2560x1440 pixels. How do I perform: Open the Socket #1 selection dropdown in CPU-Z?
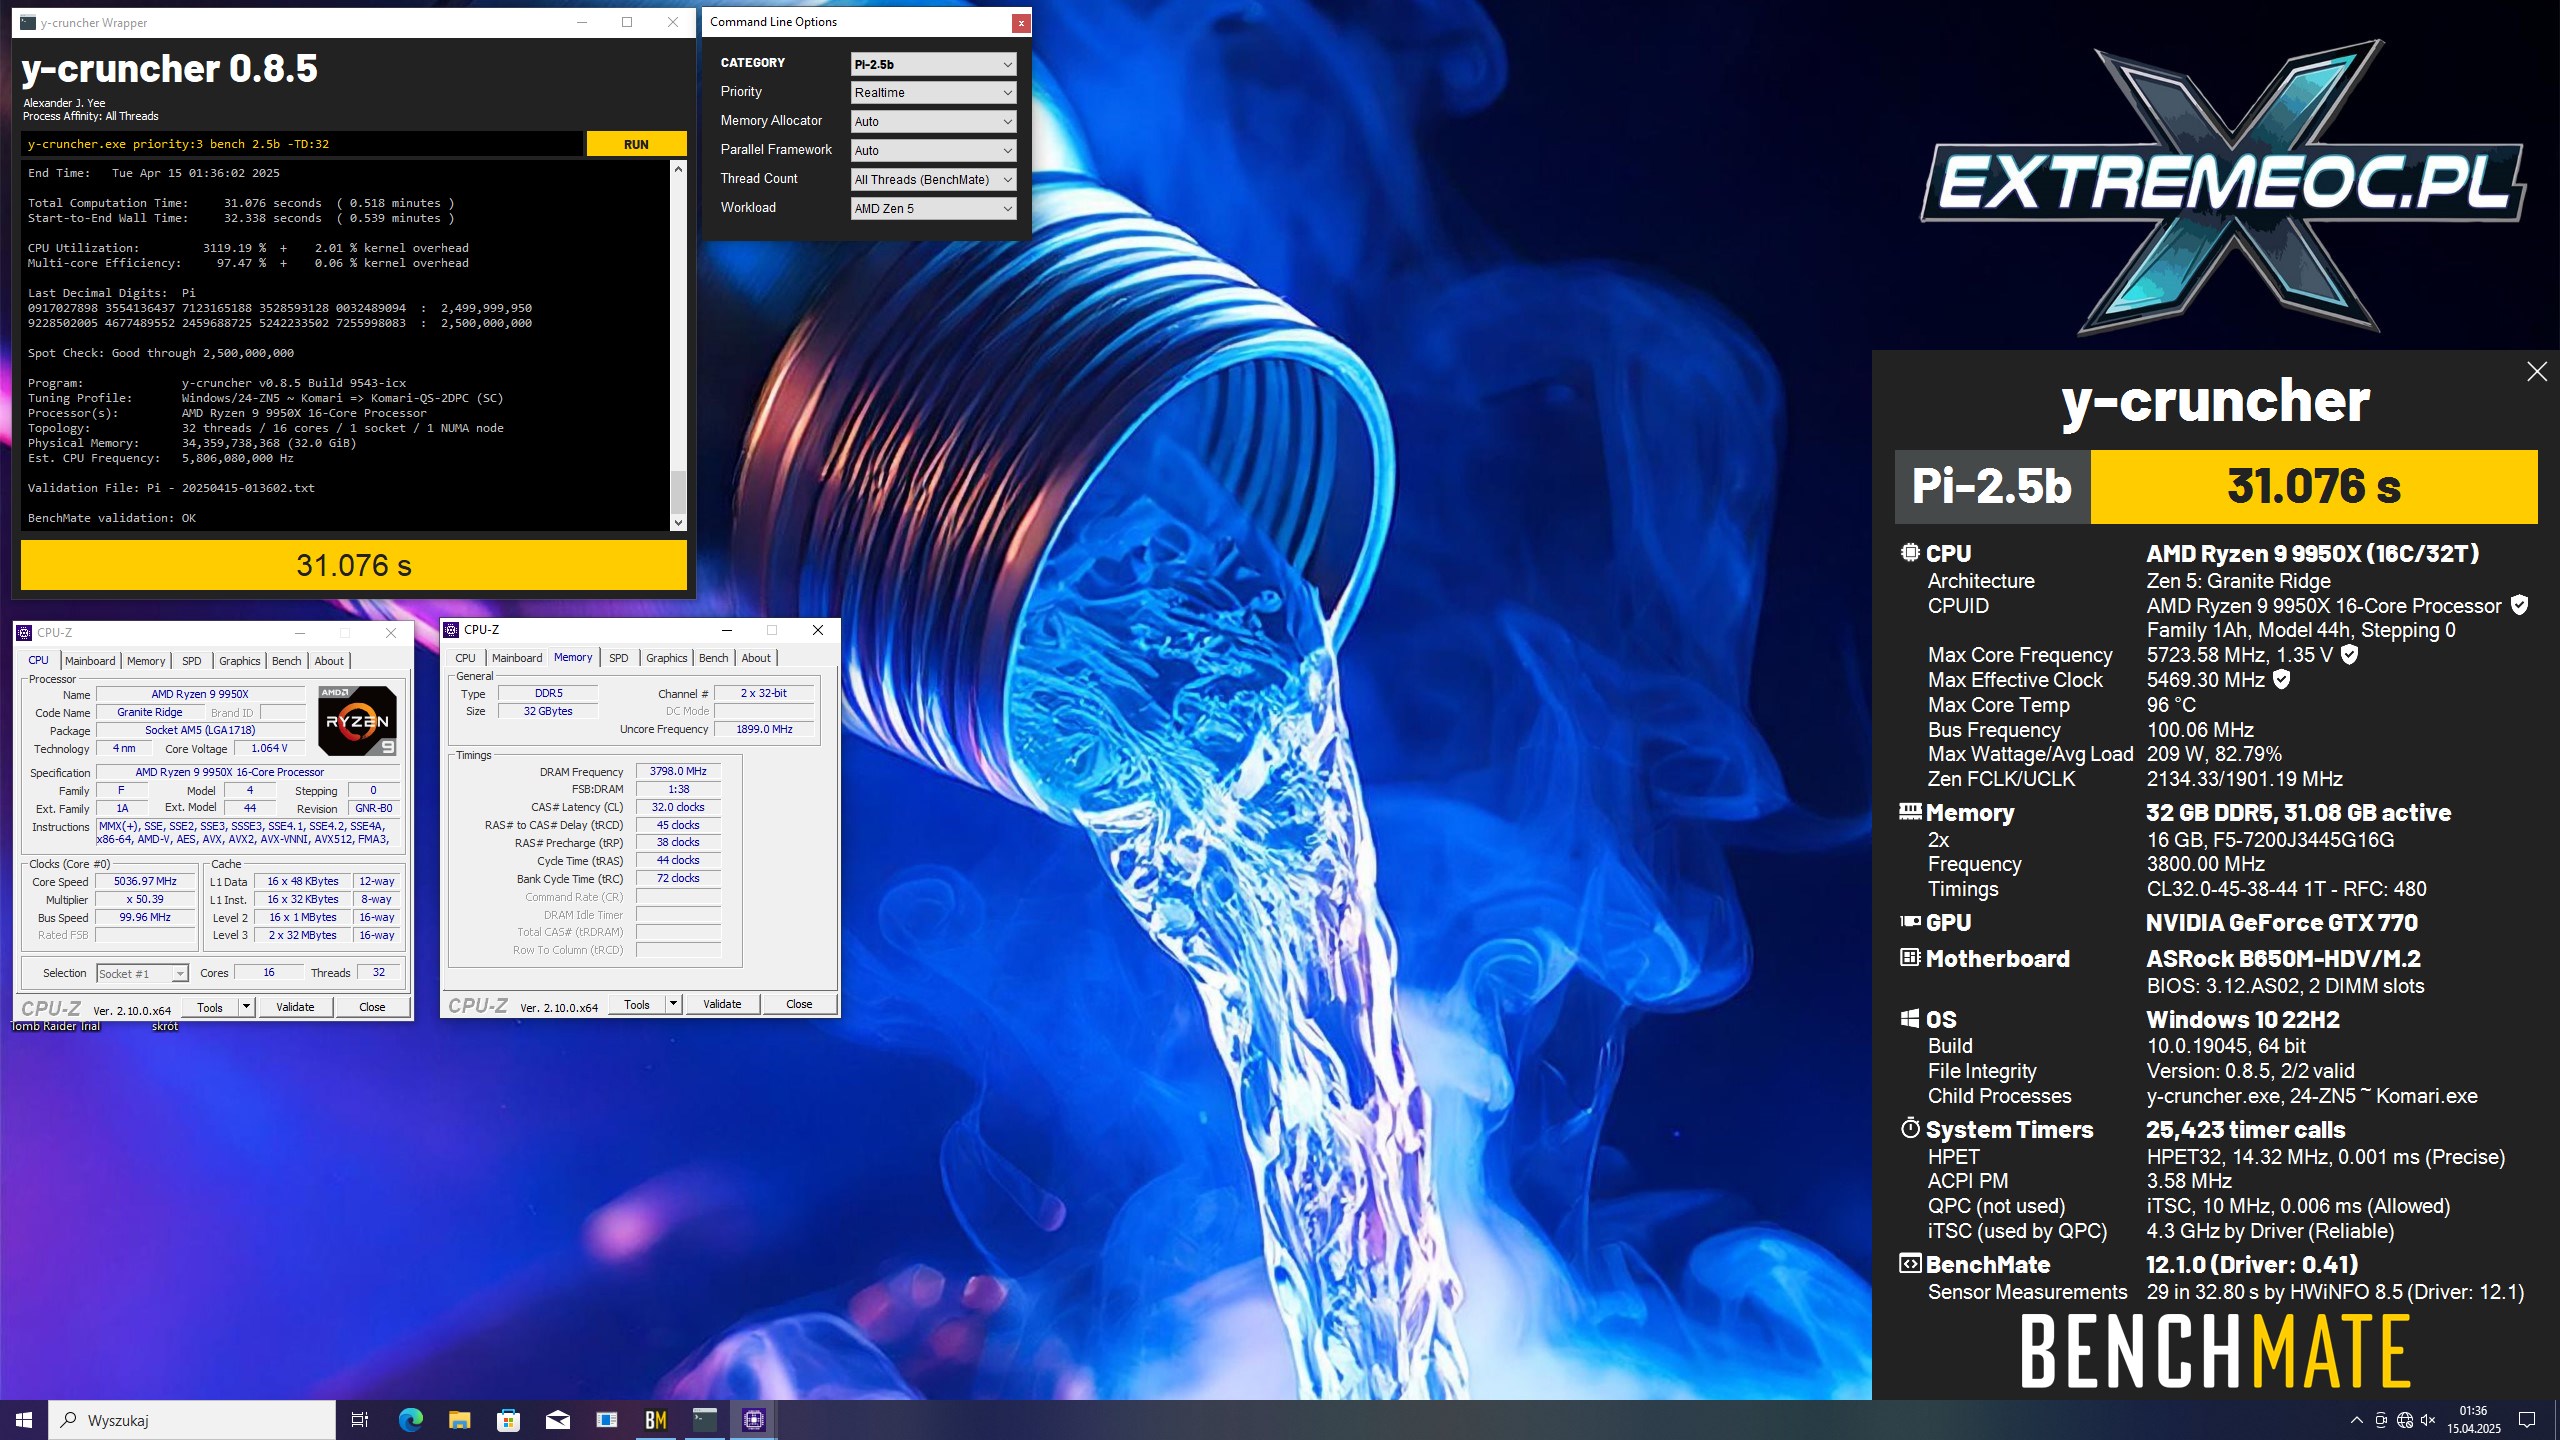[x=142, y=973]
